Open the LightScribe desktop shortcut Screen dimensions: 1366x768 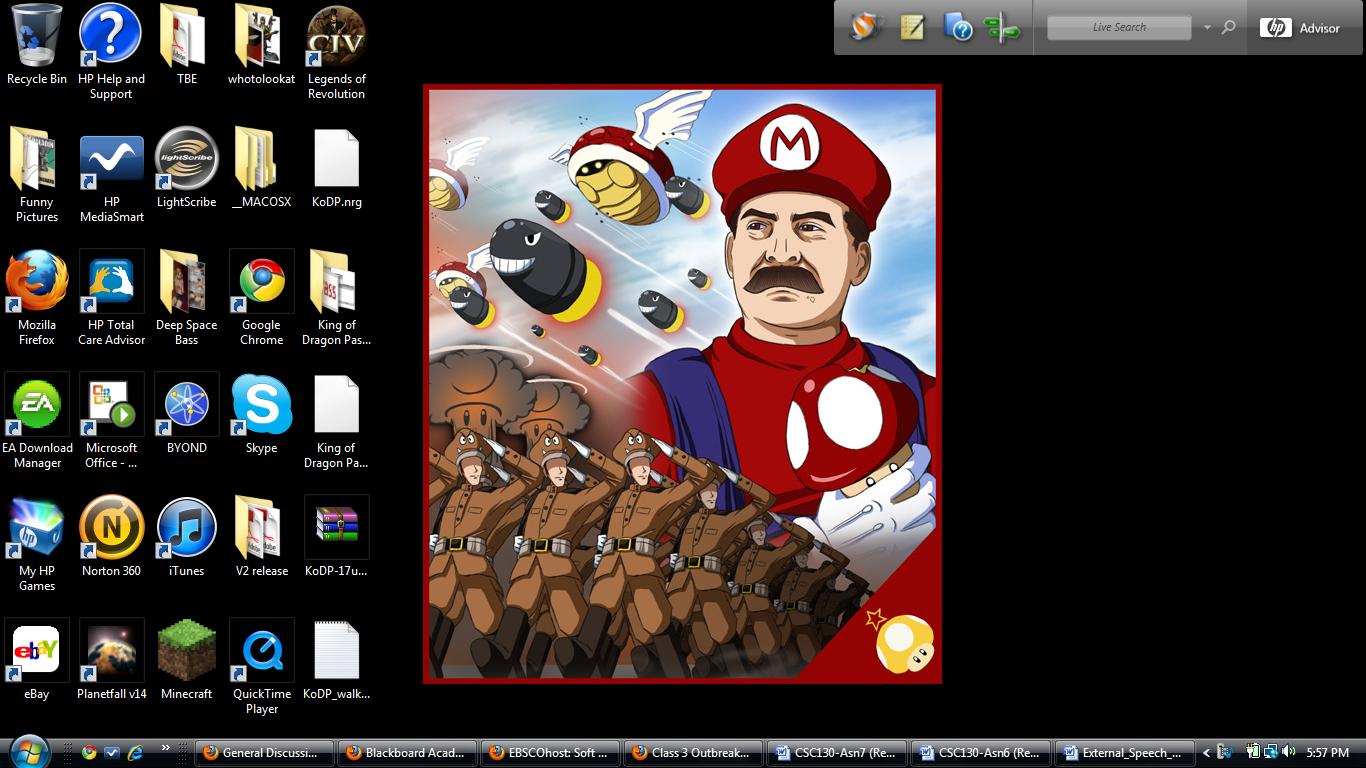[186, 160]
